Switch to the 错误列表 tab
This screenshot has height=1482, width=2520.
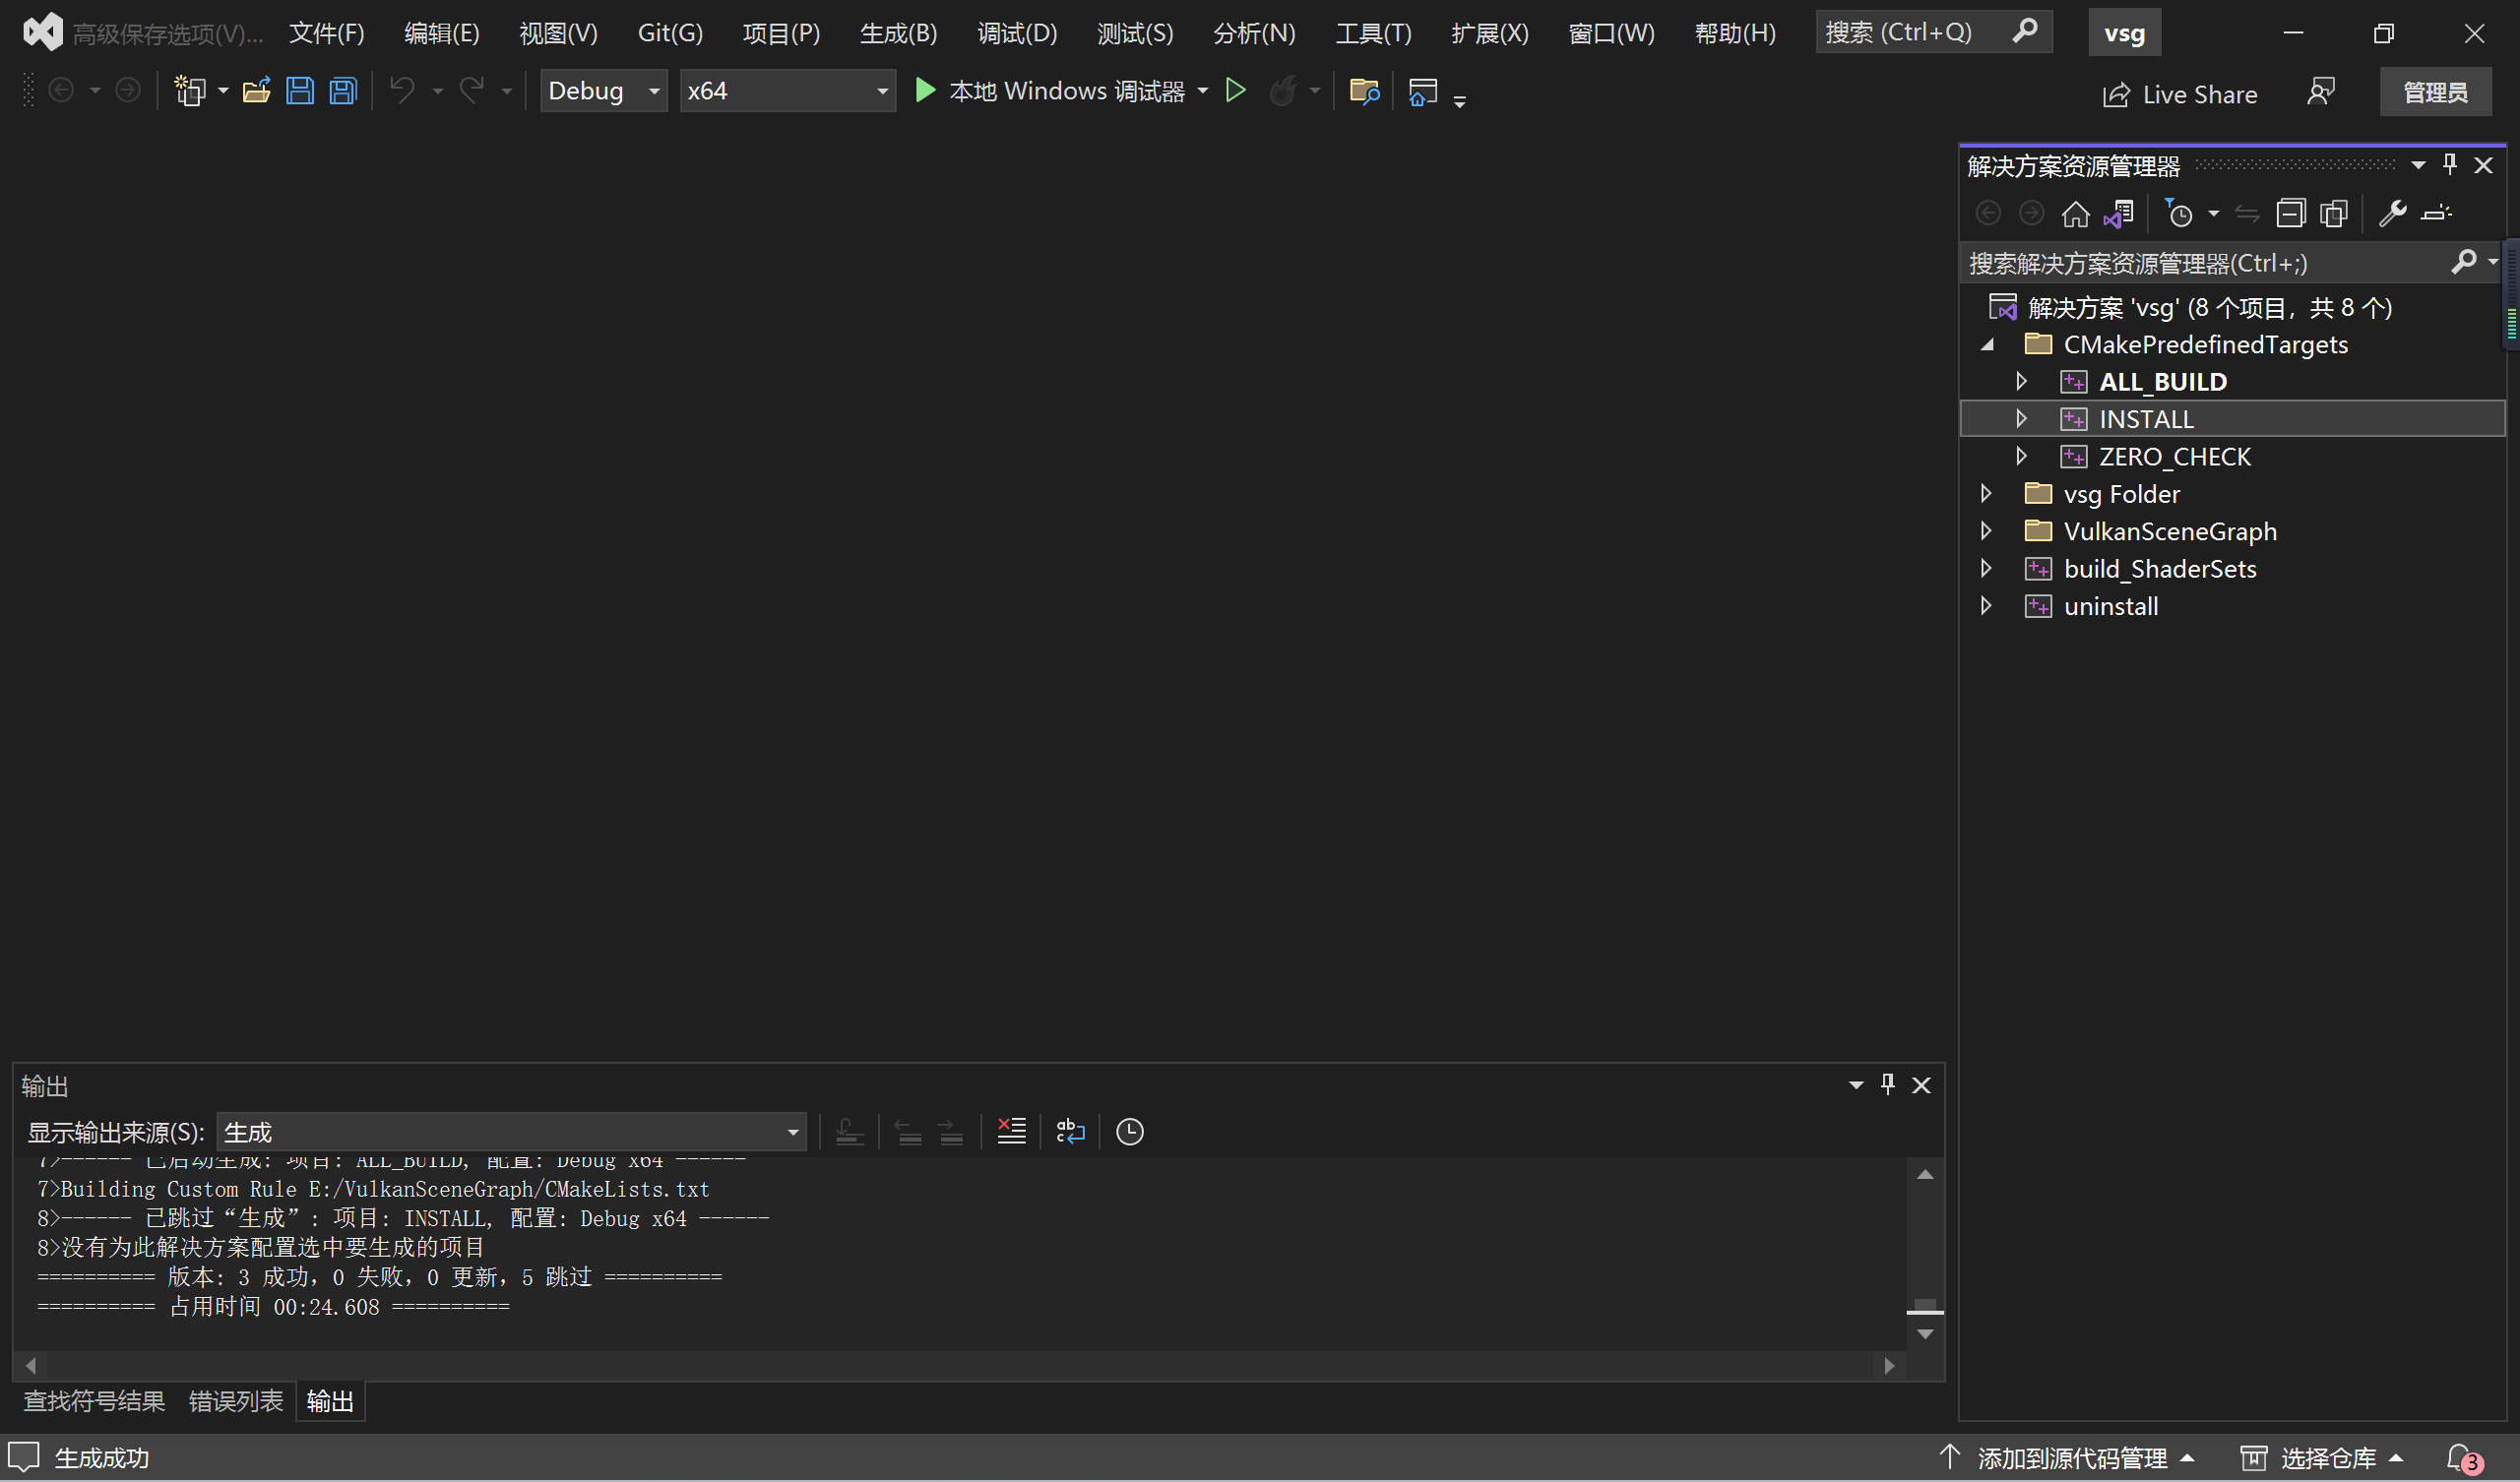[235, 1401]
